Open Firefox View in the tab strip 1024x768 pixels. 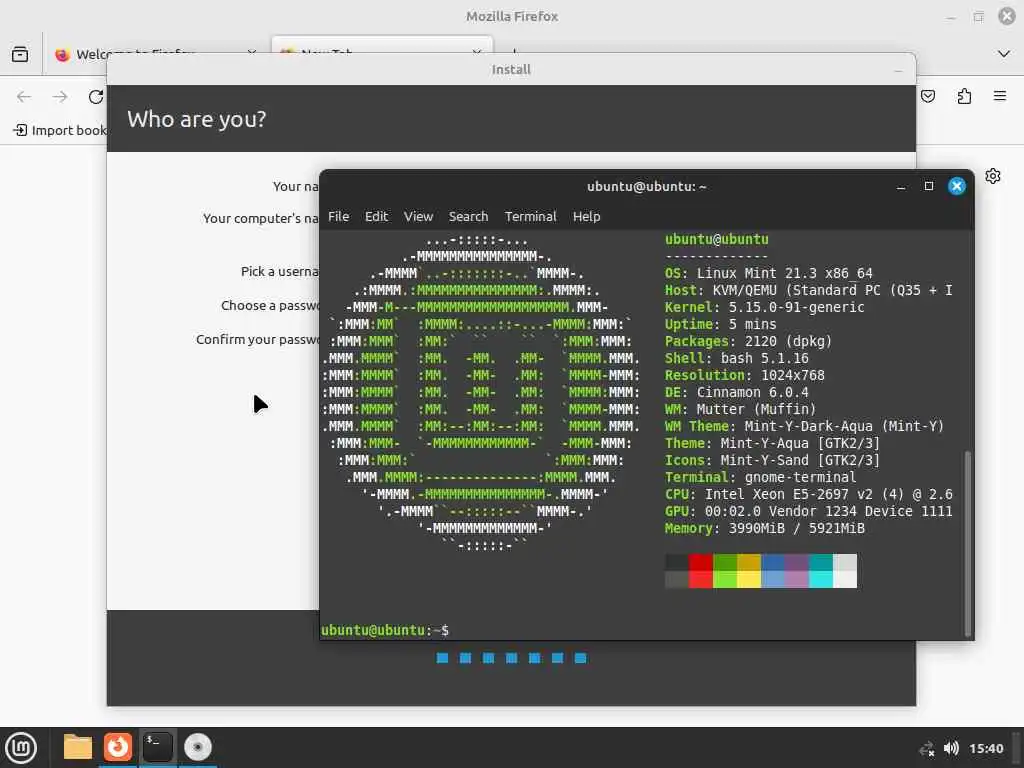[x=20, y=54]
